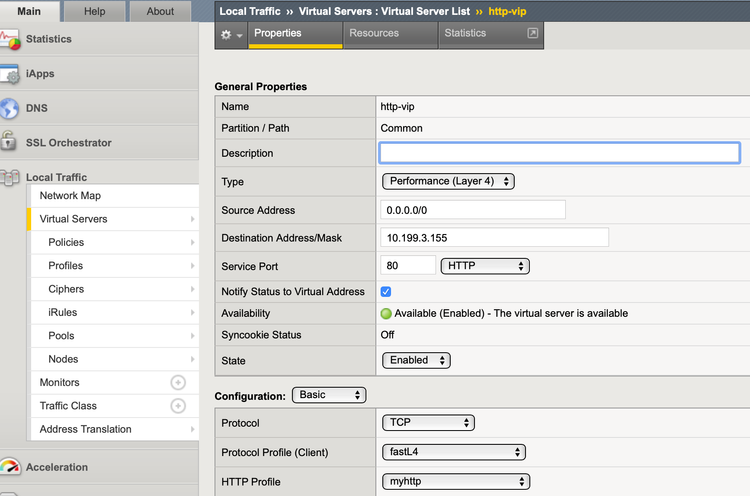Switch to the Resources tab
This screenshot has width=750, height=496.
[x=374, y=33]
